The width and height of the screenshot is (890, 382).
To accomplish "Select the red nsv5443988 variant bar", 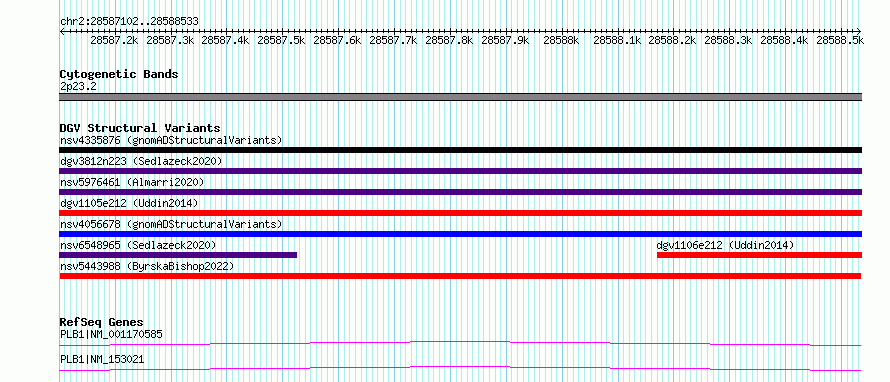I will (x=460, y=276).
